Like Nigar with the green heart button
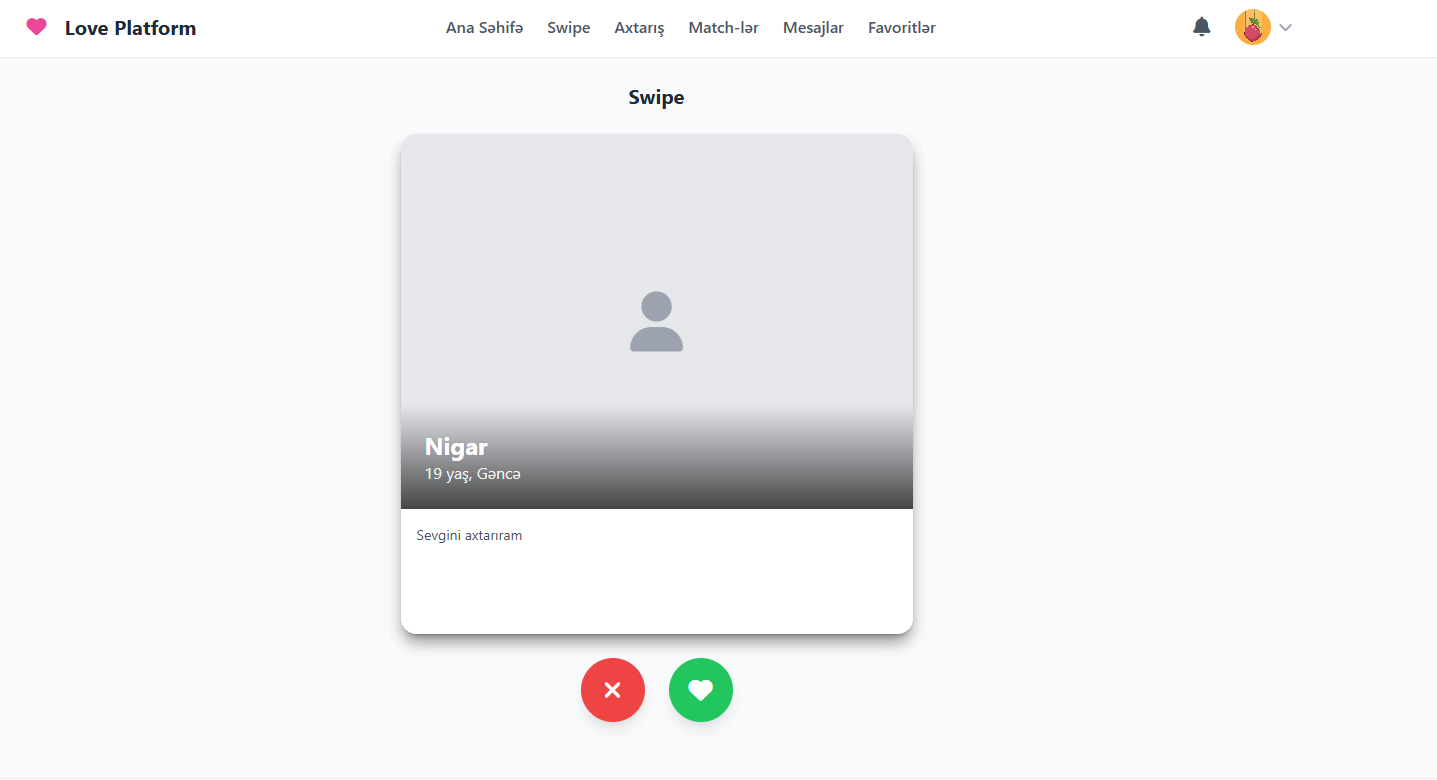Image resolution: width=1437 pixels, height=780 pixels. pos(701,690)
